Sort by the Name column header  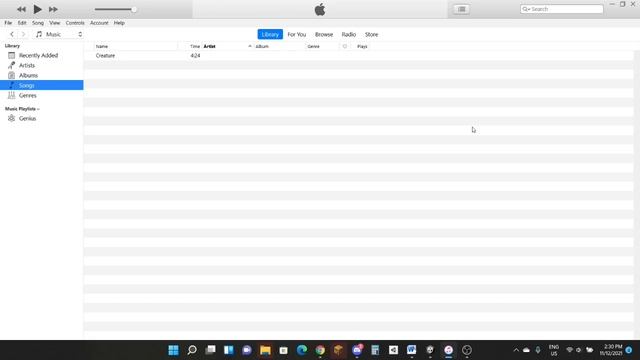point(102,47)
